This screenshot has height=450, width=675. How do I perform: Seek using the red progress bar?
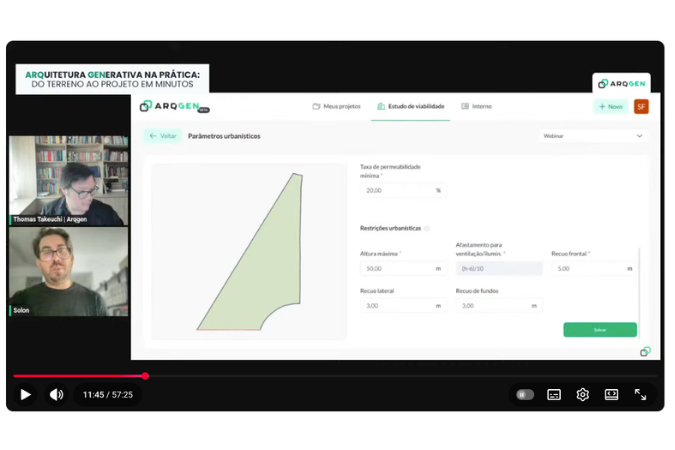79,376
